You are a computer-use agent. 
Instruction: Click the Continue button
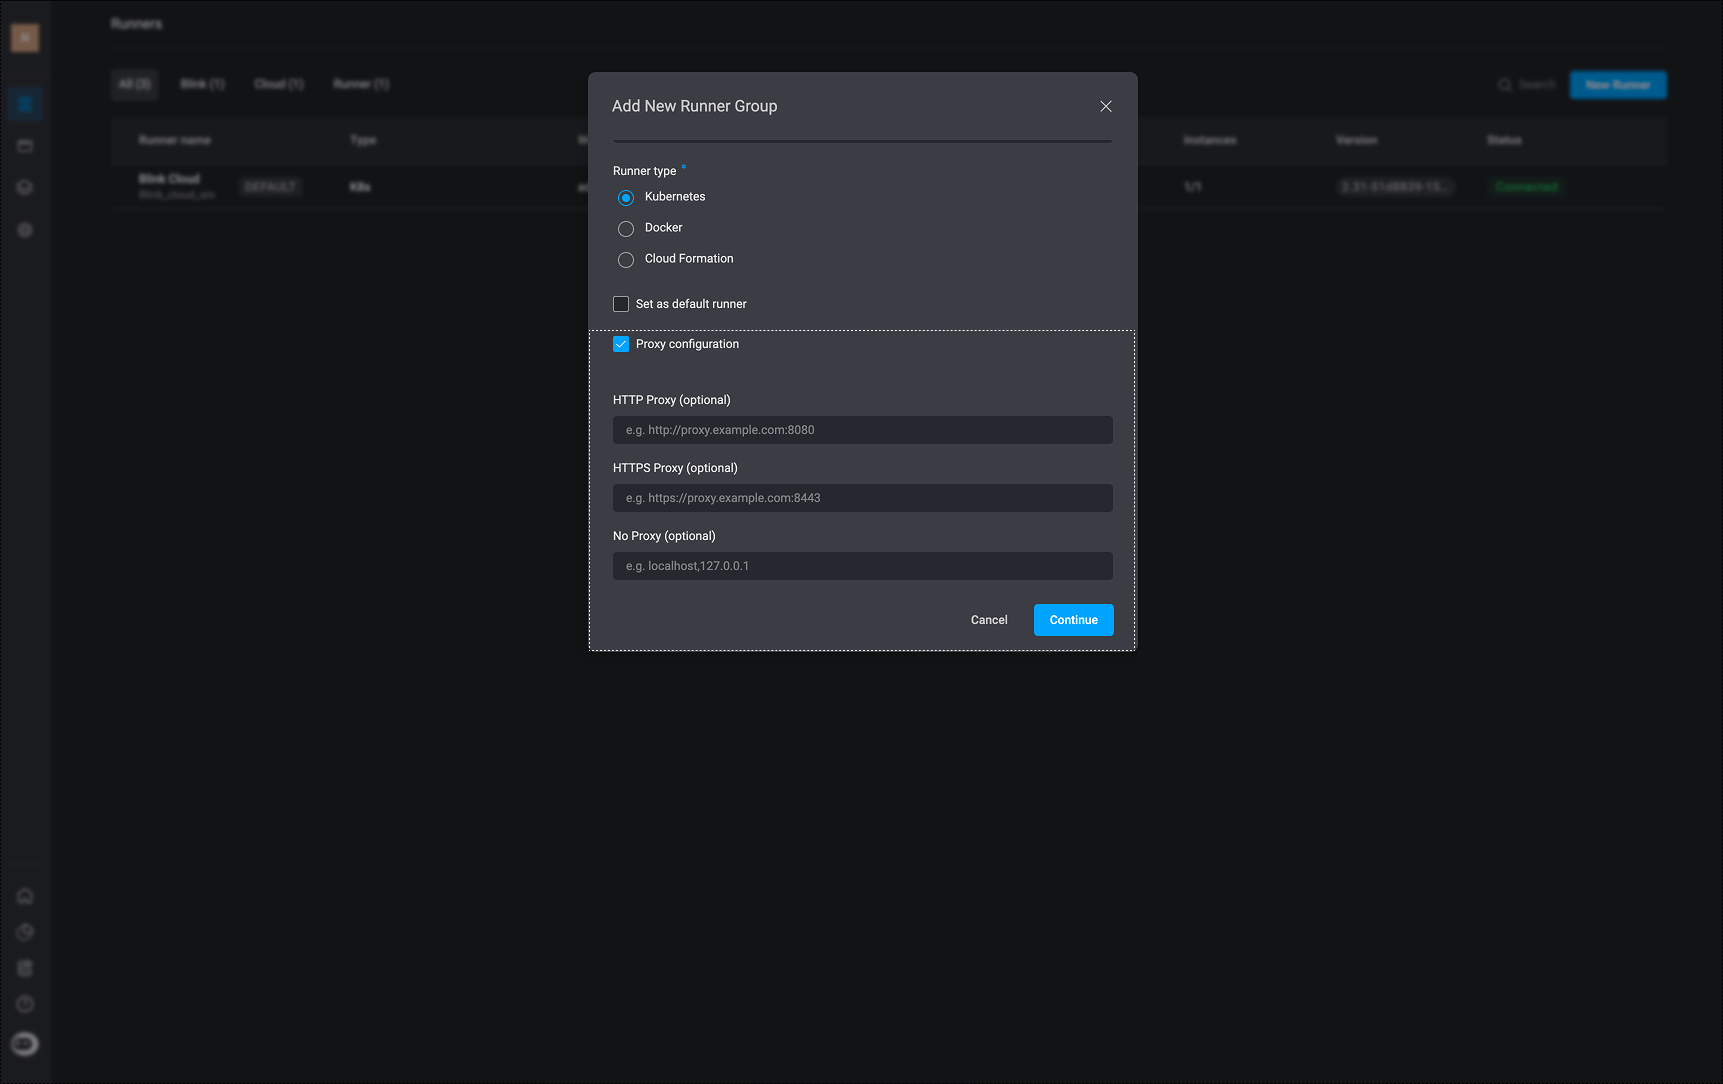(1073, 620)
